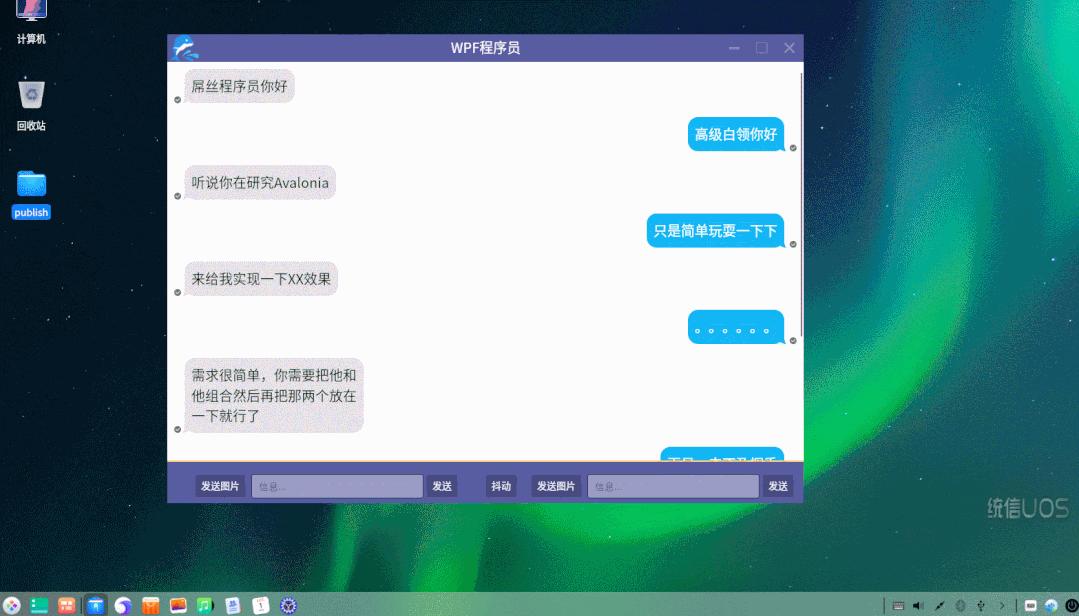
Task: Click the 抖动 shake button
Action: tap(500, 485)
